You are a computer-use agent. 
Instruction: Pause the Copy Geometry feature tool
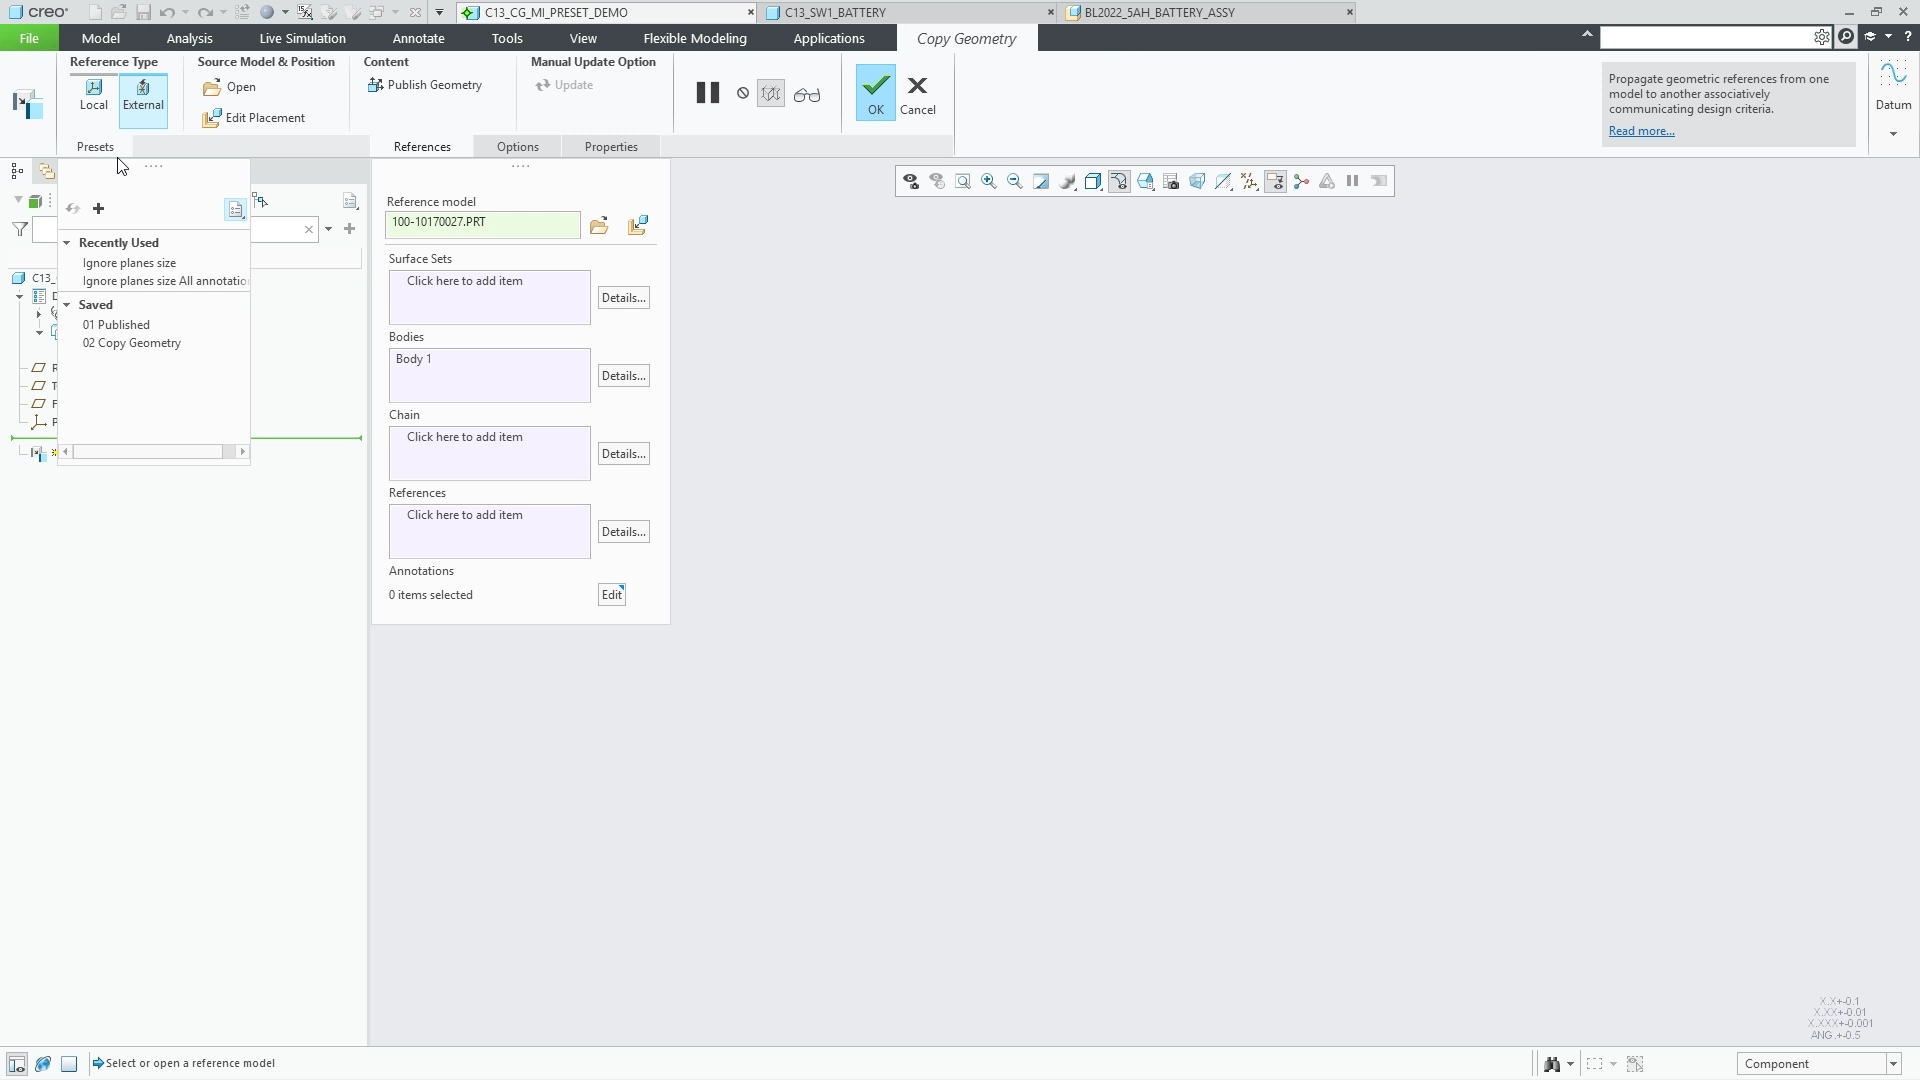tap(708, 93)
